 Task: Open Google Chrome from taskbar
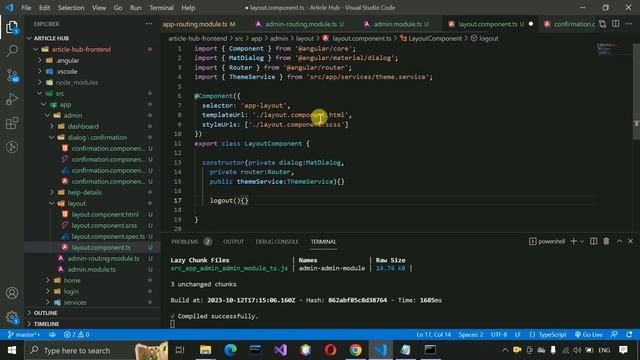tap(356, 350)
